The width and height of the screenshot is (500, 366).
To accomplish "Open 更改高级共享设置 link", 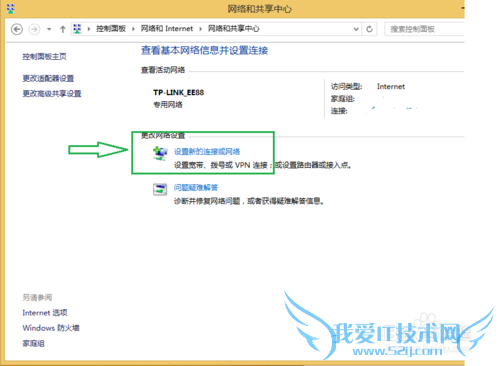I will click(x=52, y=94).
